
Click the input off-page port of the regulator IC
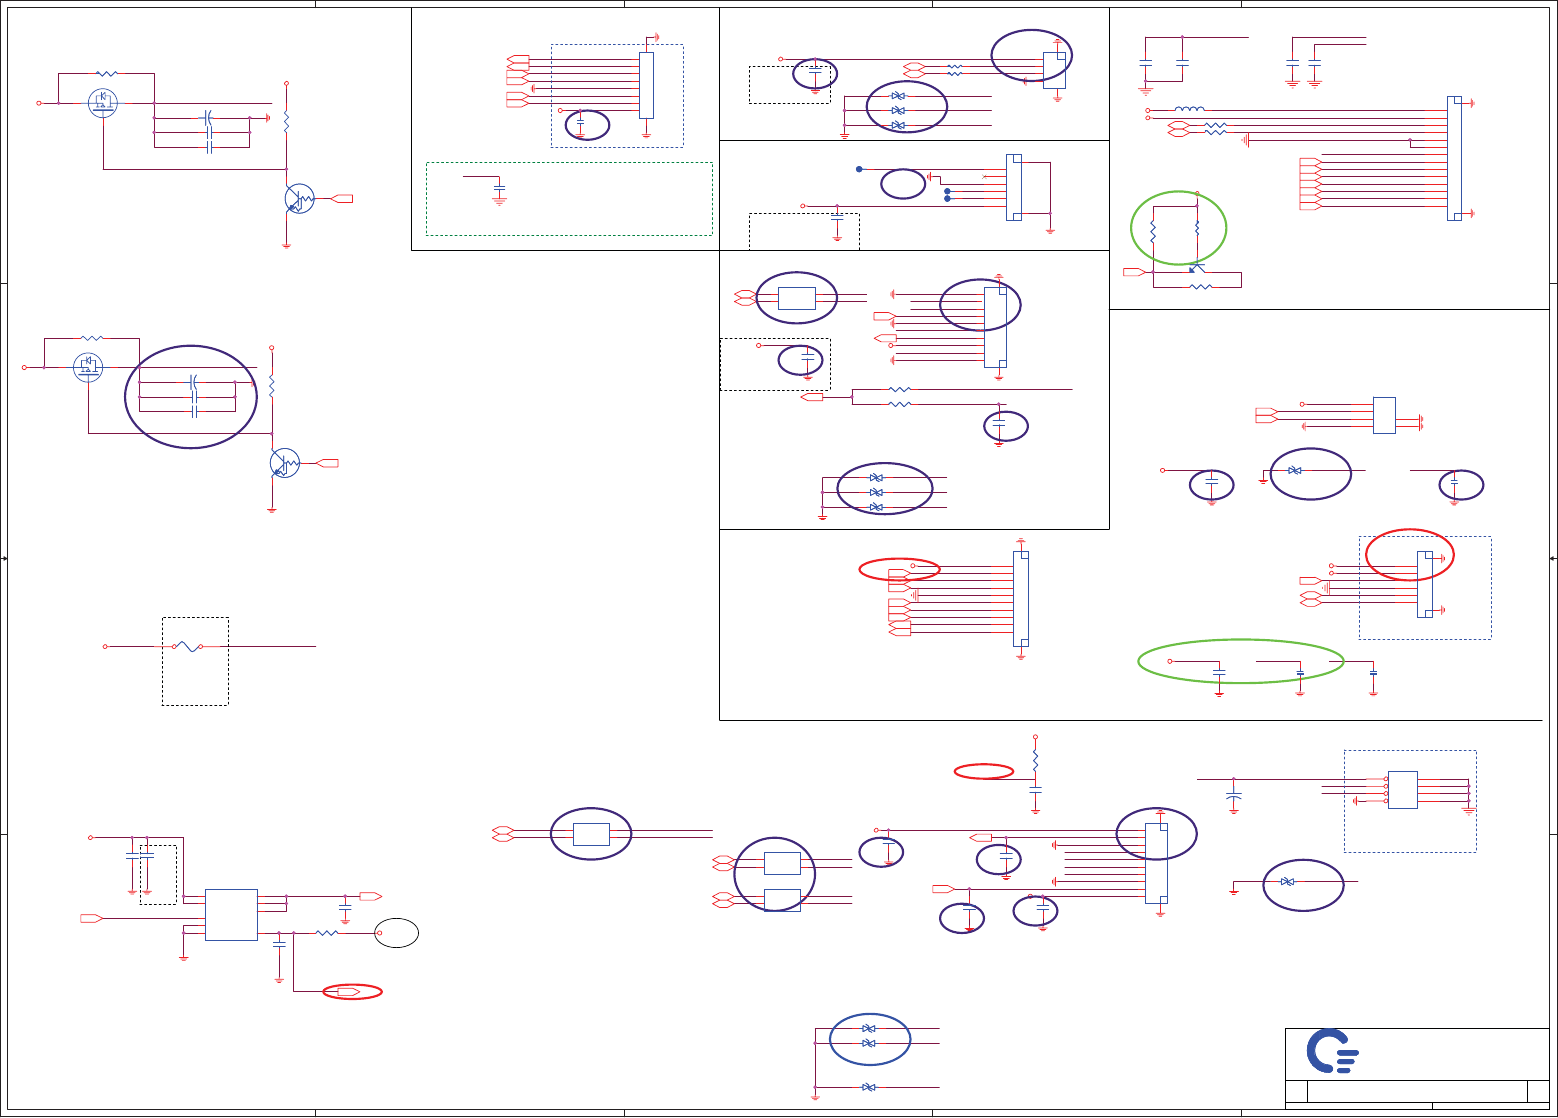click(x=91, y=917)
